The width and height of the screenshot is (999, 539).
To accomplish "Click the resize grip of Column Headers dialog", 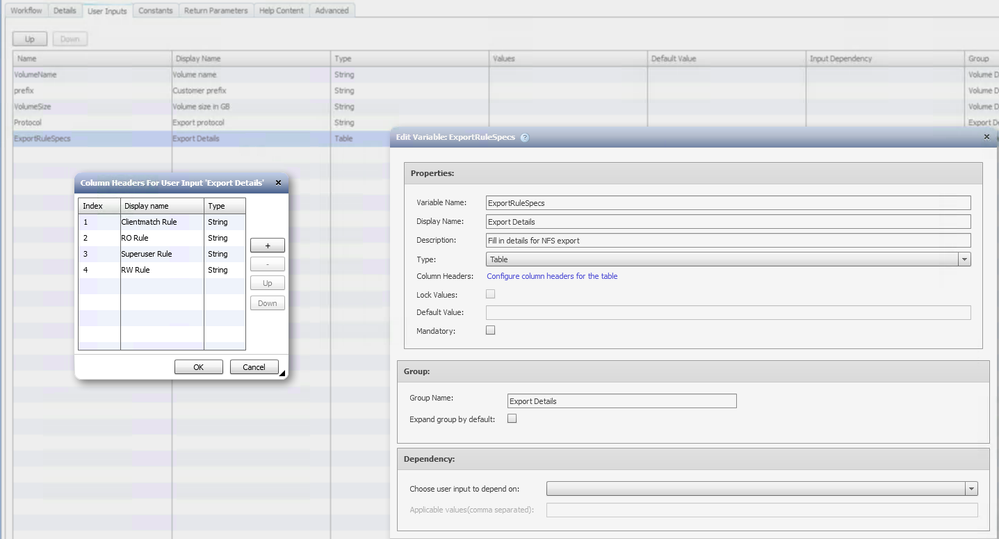I will pos(282,374).
